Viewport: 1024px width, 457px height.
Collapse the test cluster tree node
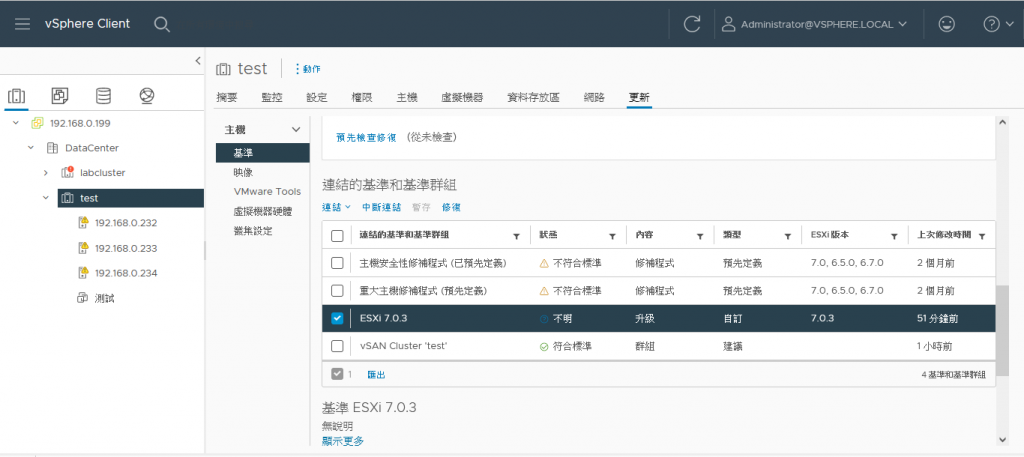point(46,198)
